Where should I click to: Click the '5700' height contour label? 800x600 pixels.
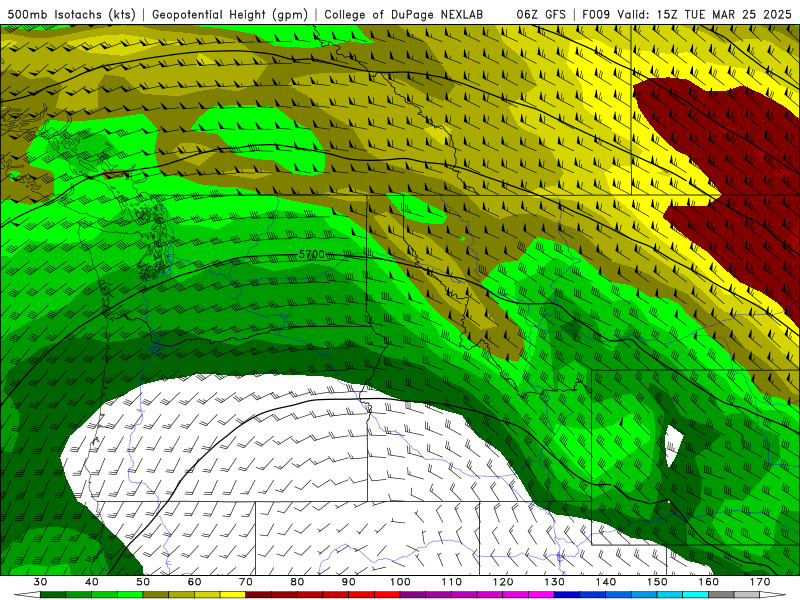click(x=312, y=254)
